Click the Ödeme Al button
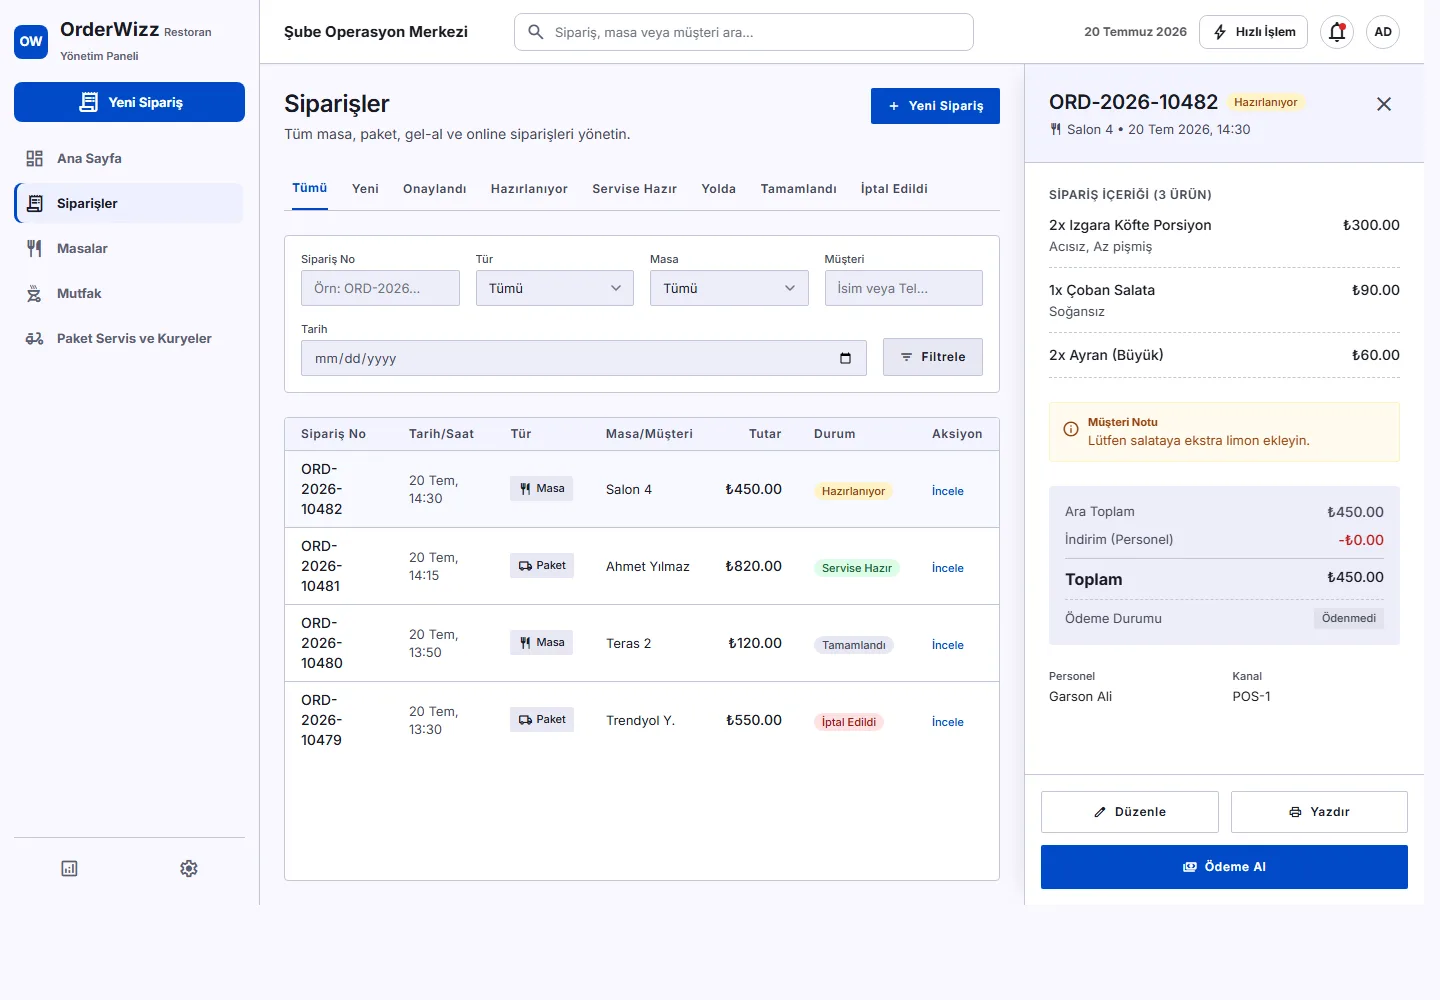Viewport: 1440px width, 1000px height. [1224, 867]
